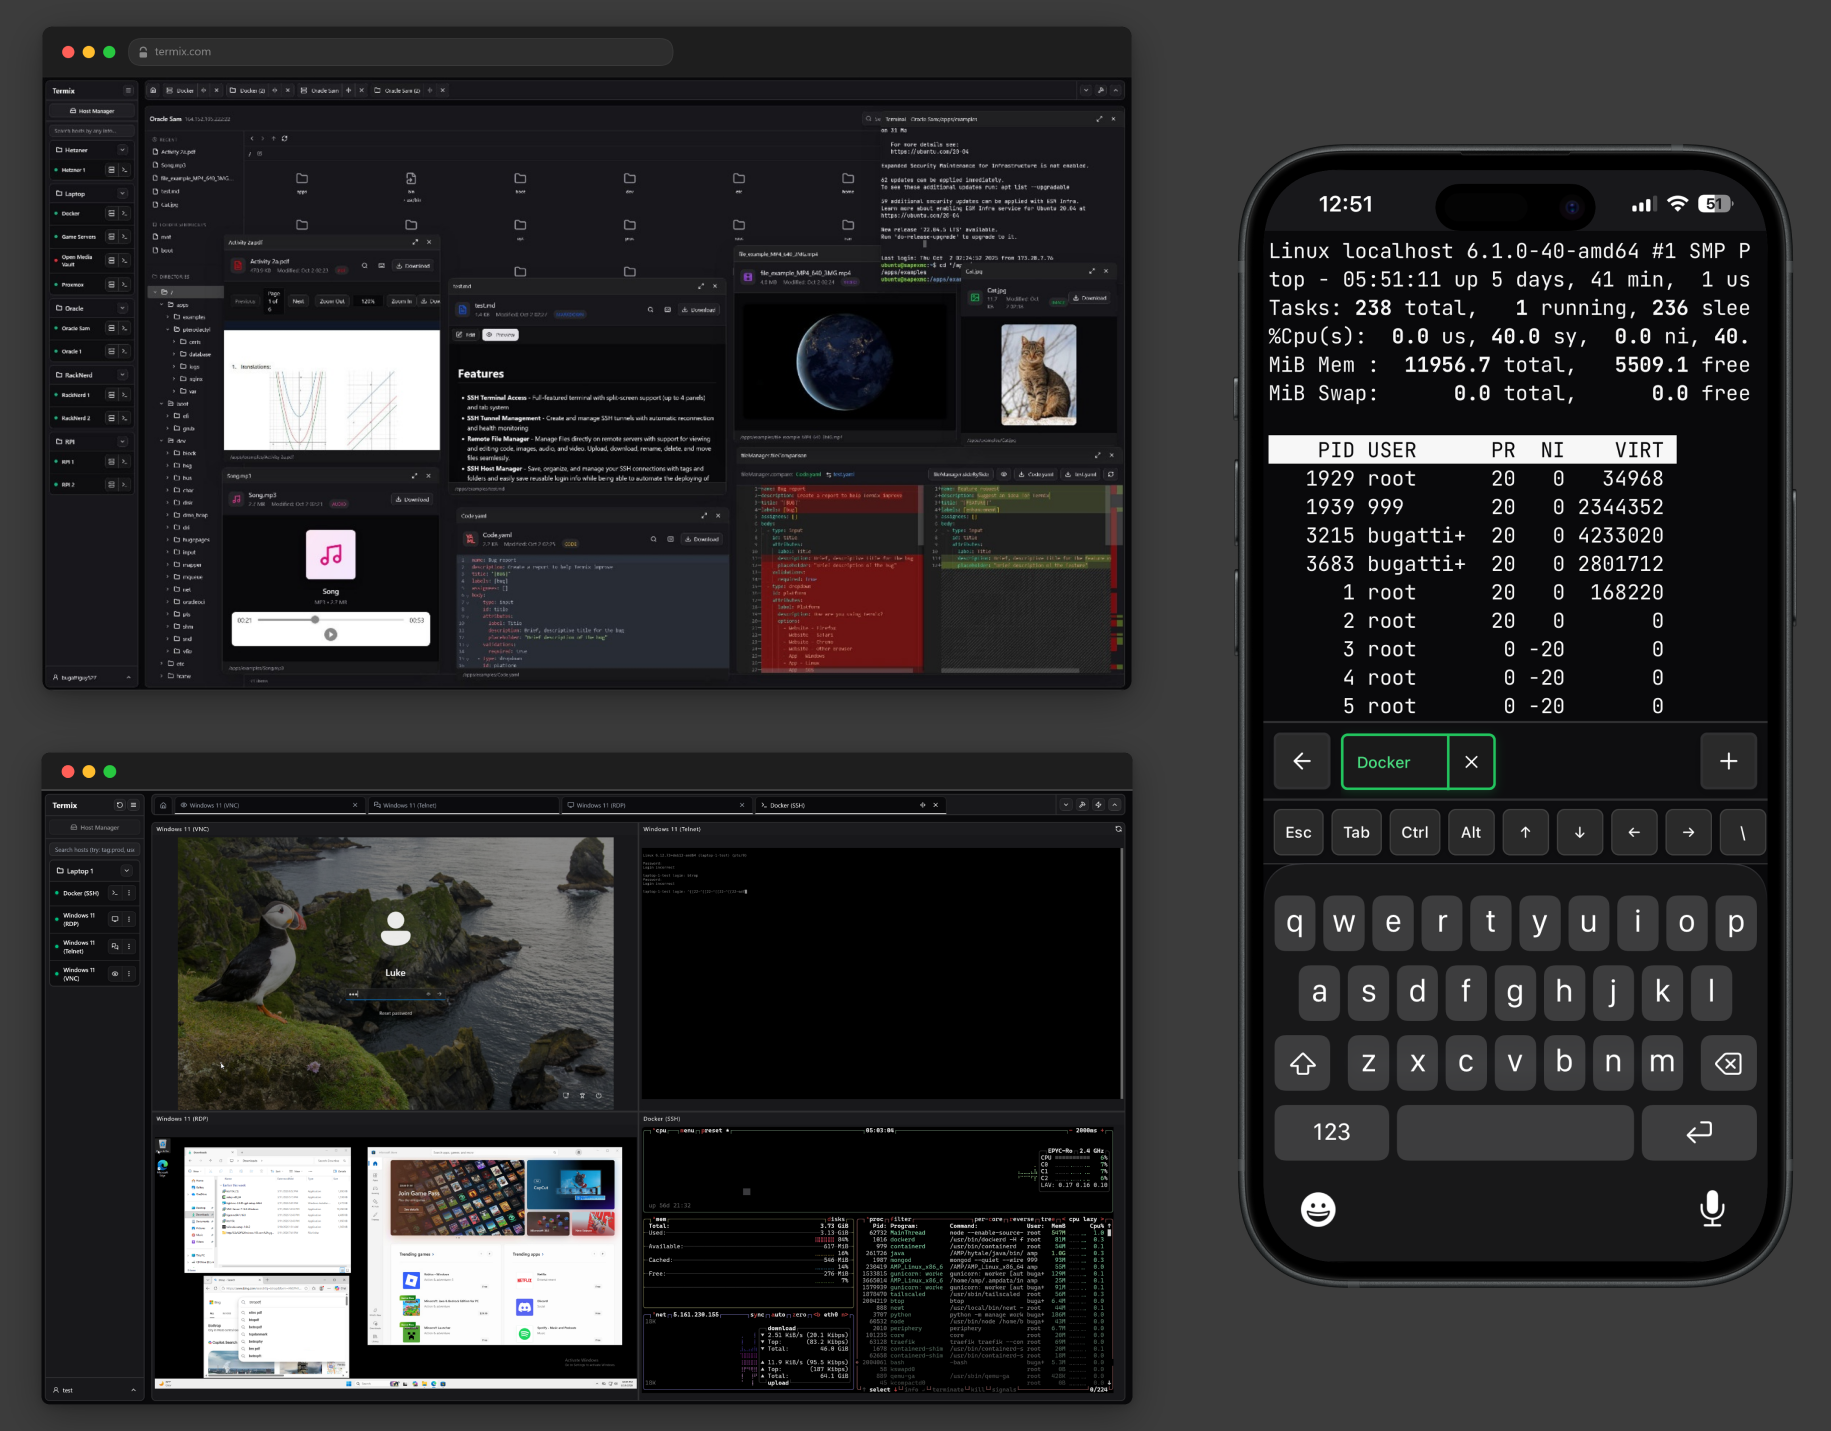Click the Edit icon on the test.md viewer
1831x1431 pixels.
(x=466, y=334)
